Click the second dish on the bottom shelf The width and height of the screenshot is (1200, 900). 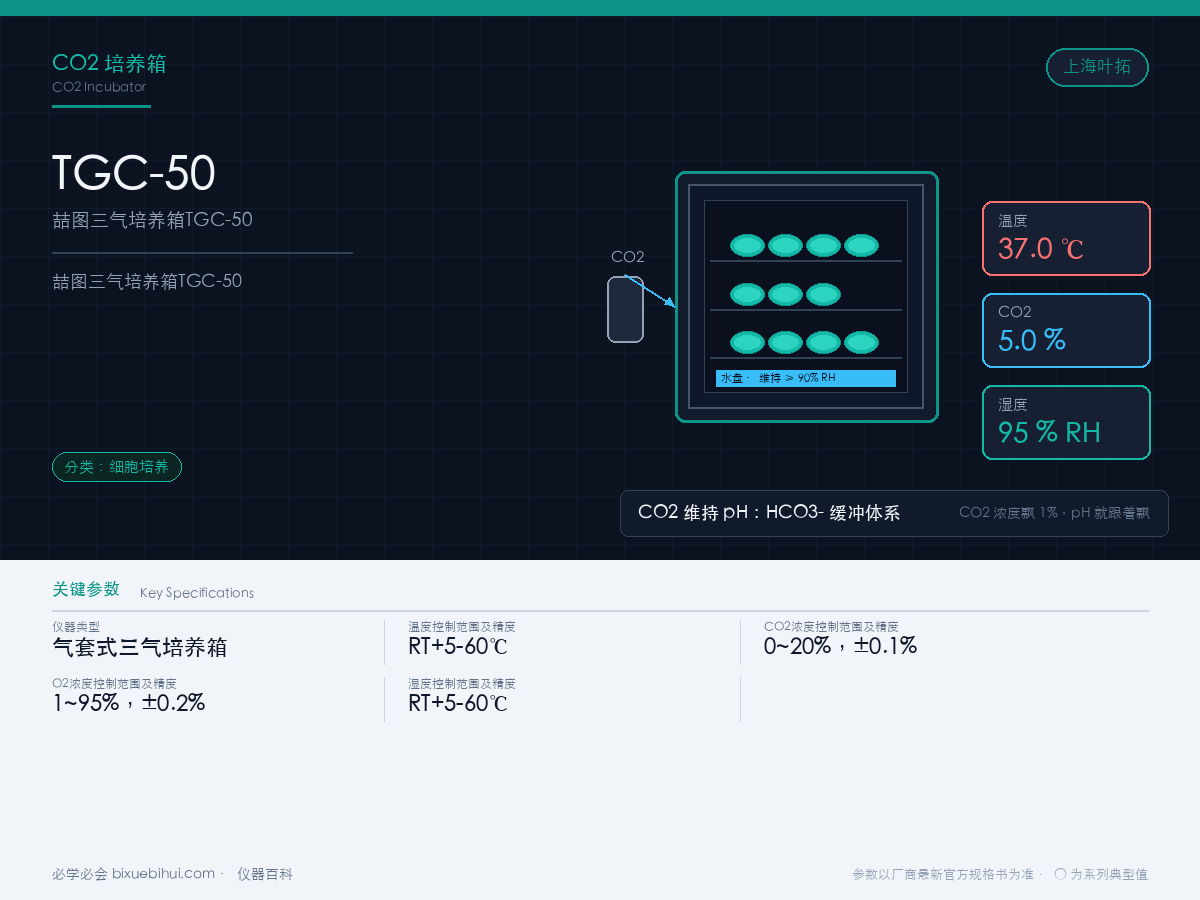785,343
